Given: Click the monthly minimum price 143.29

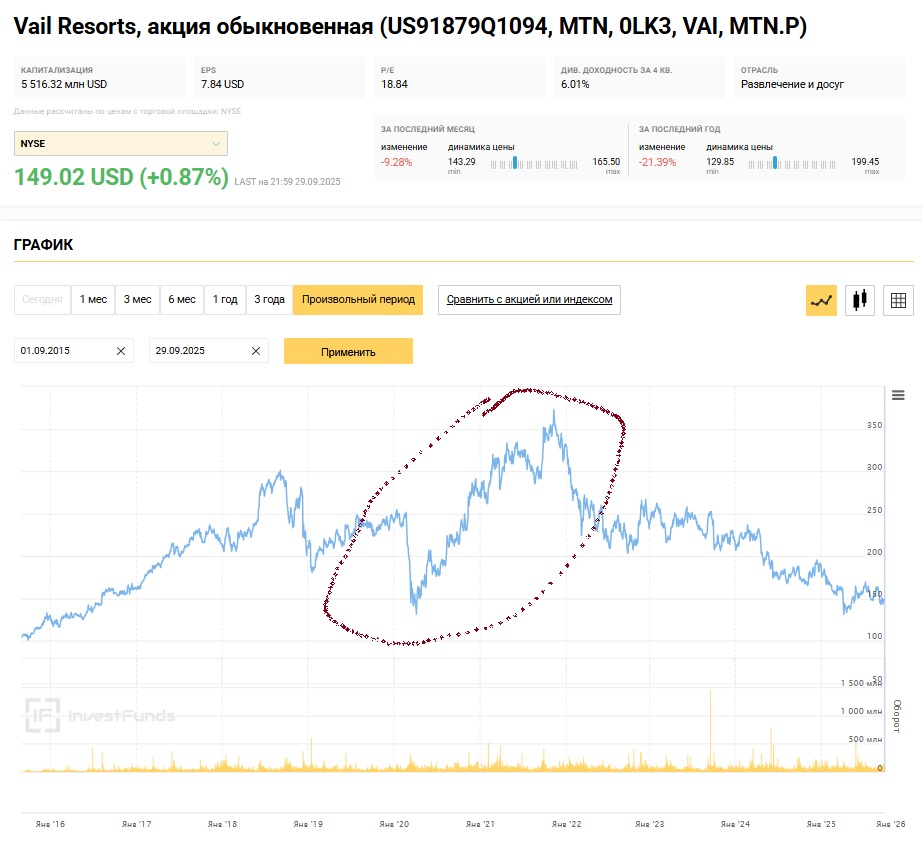Looking at the screenshot, I should pos(462,162).
